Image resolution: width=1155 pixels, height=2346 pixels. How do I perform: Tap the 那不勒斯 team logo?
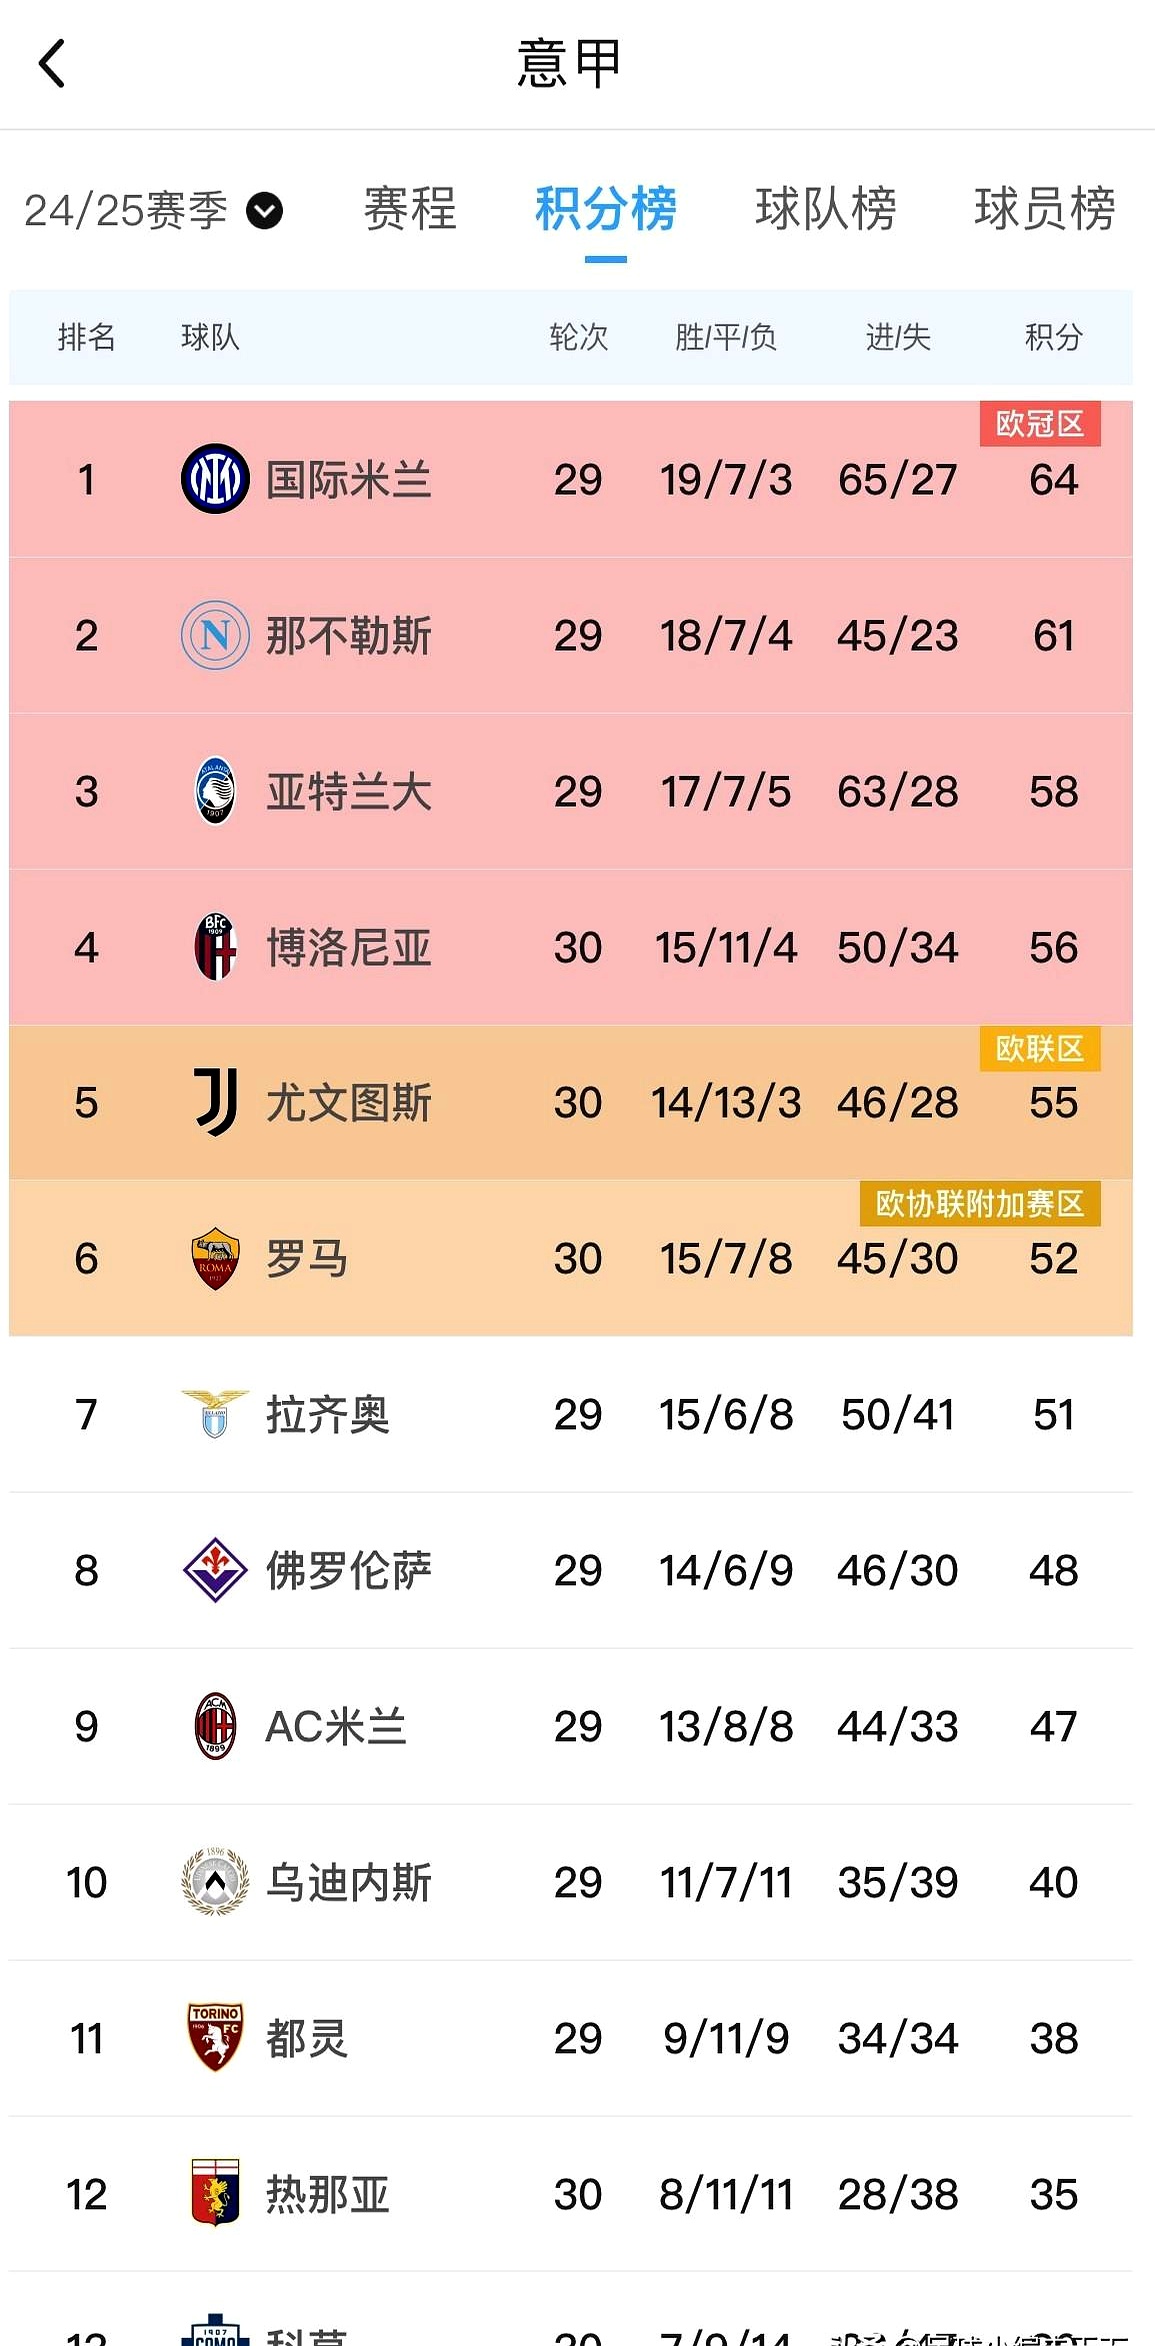pyautogui.click(x=215, y=635)
